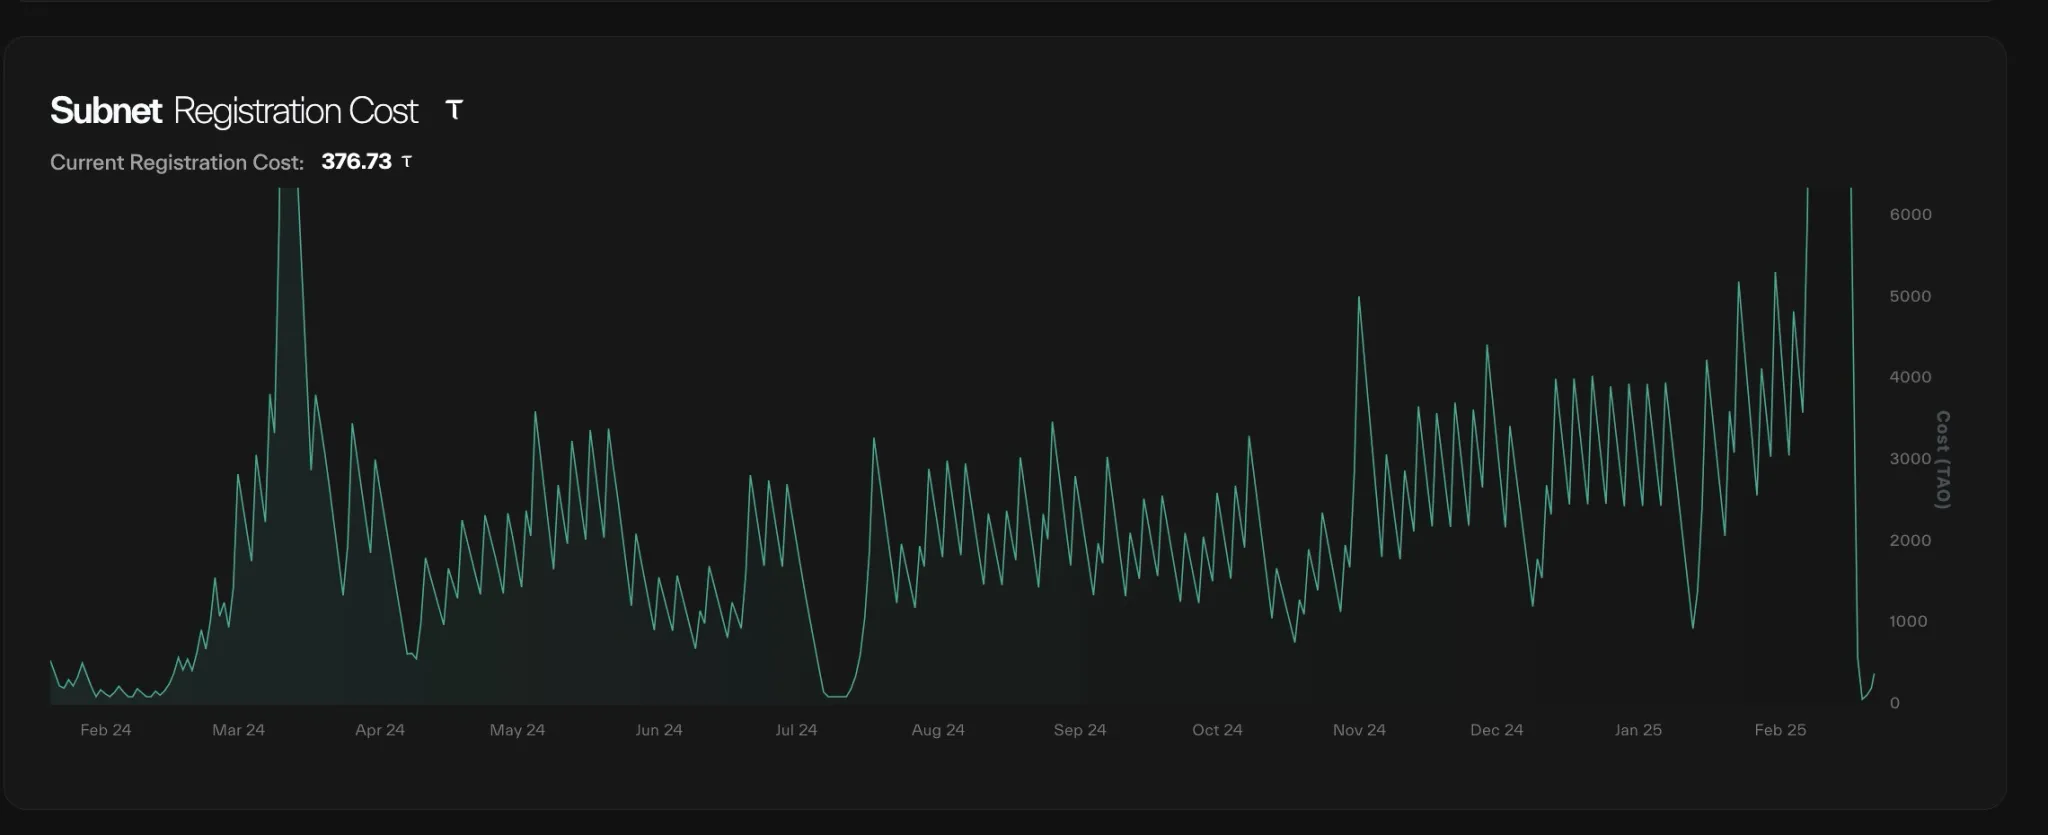The width and height of the screenshot is (2048, 835).
Task: Select the 376.73 registration cost value
Action: (356, 162)
